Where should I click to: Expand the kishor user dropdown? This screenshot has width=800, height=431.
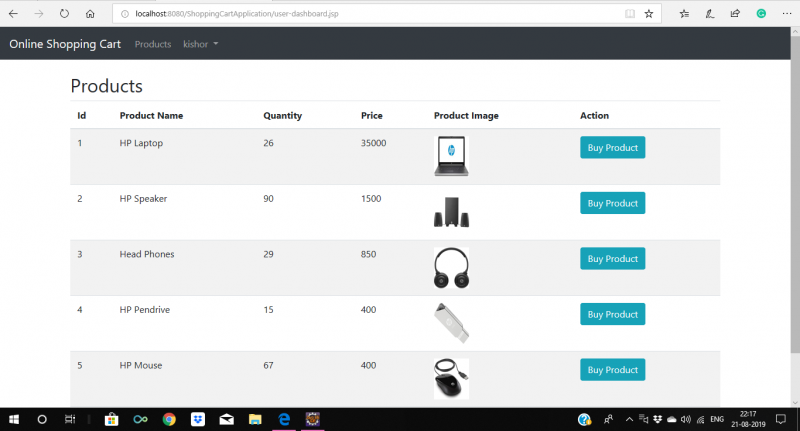201,44
